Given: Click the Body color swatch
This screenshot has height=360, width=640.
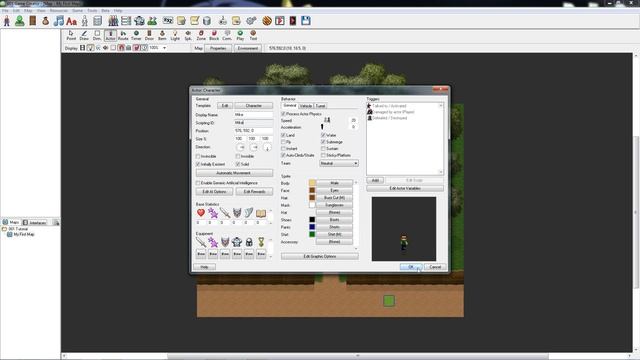Looking at the screenshot, I should [x=312, y=183].
